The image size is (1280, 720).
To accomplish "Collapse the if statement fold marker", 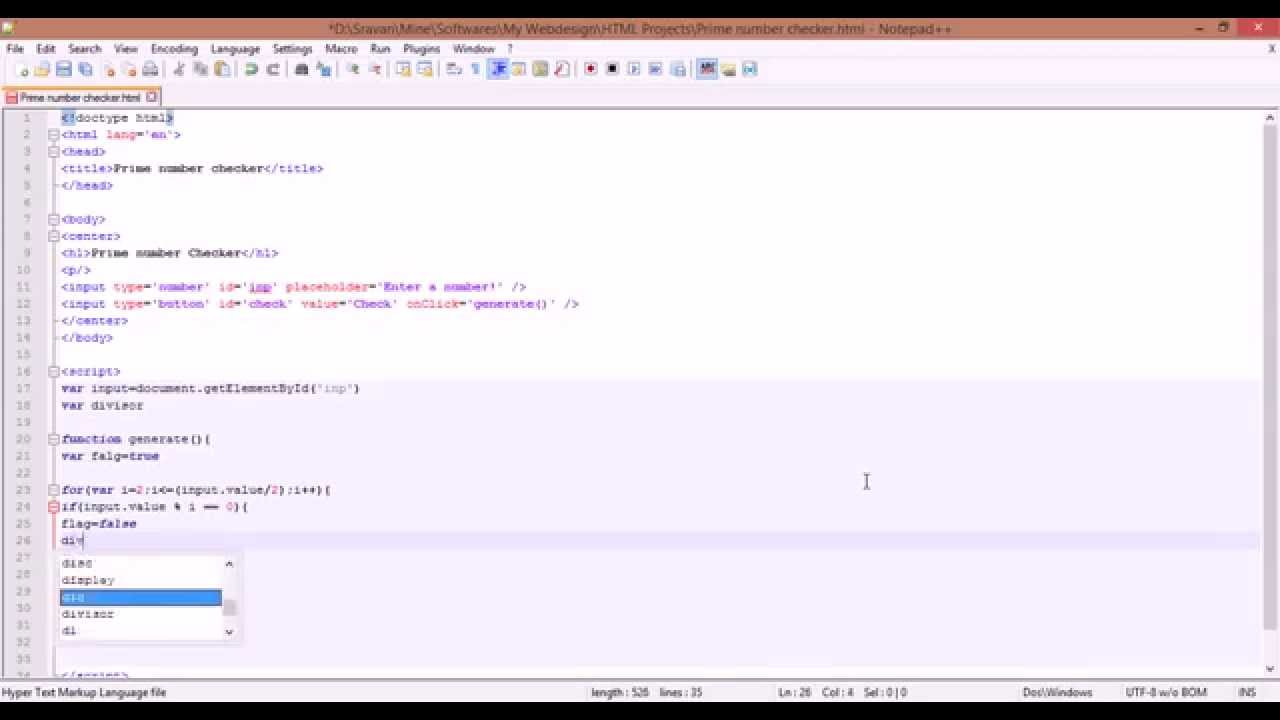I will [x=54, y=507].
